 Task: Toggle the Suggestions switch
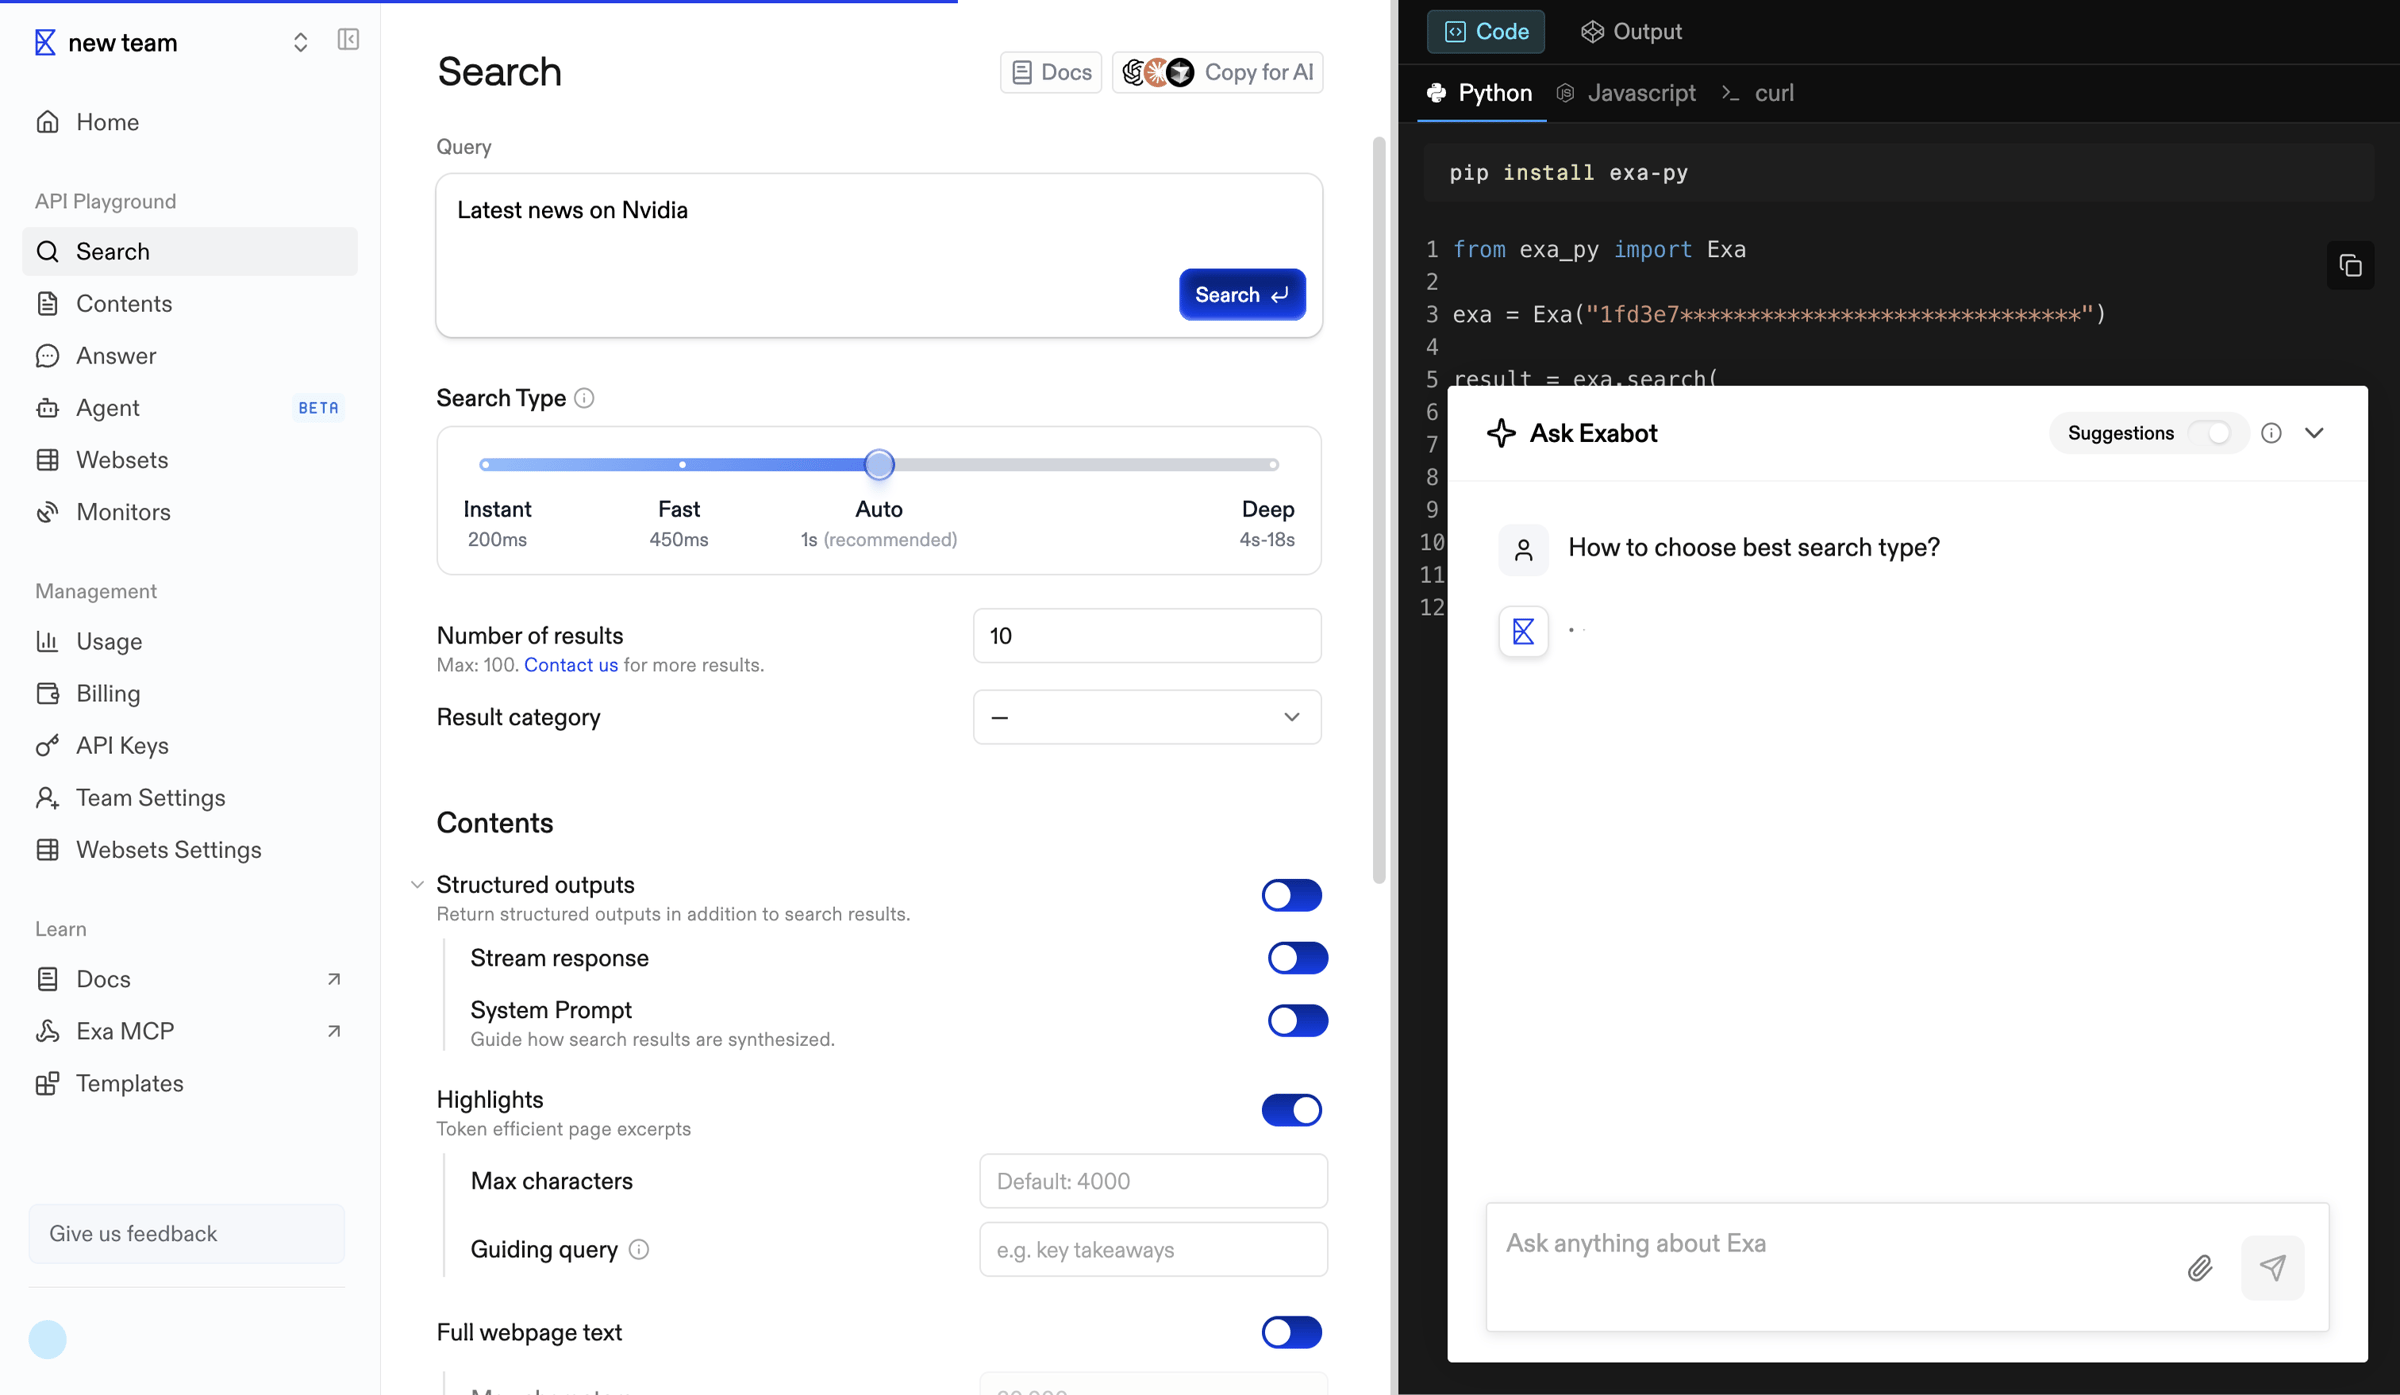click(x=2210, y=433)
